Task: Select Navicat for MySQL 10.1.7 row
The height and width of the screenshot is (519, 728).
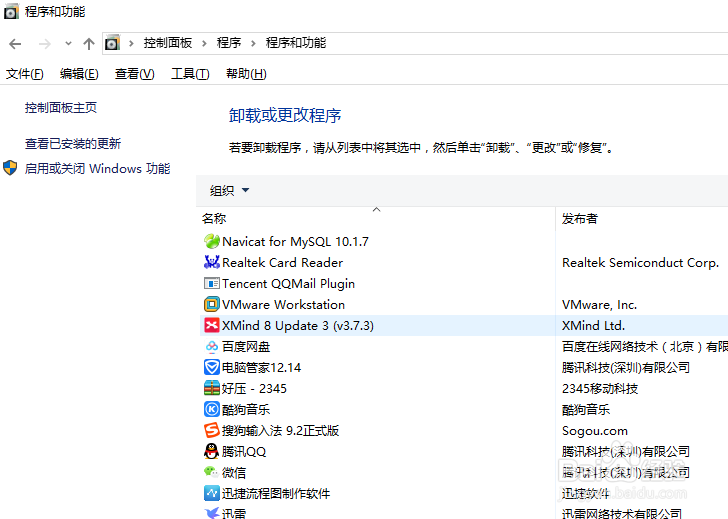Action: click(295, 241)
